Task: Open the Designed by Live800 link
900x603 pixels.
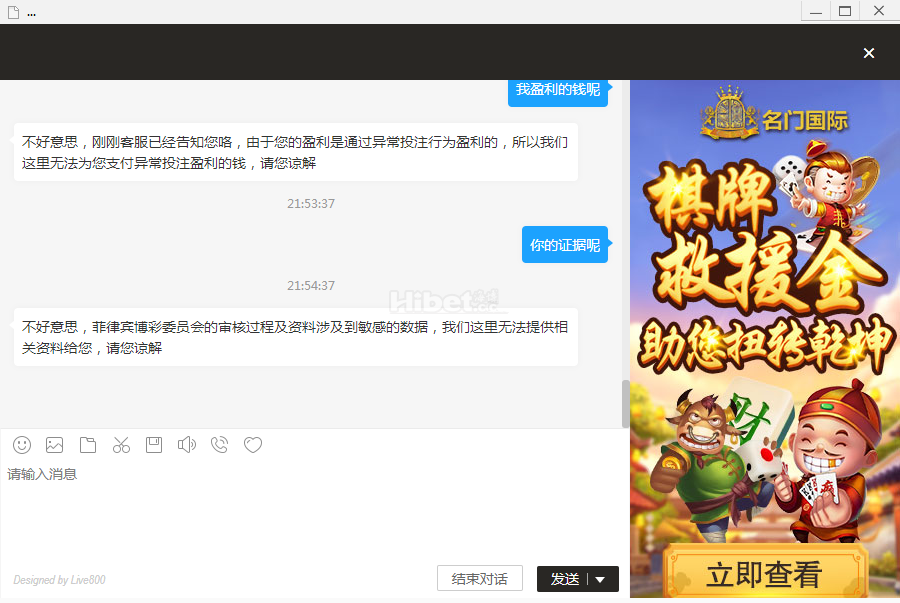Action: click(60, 580)
